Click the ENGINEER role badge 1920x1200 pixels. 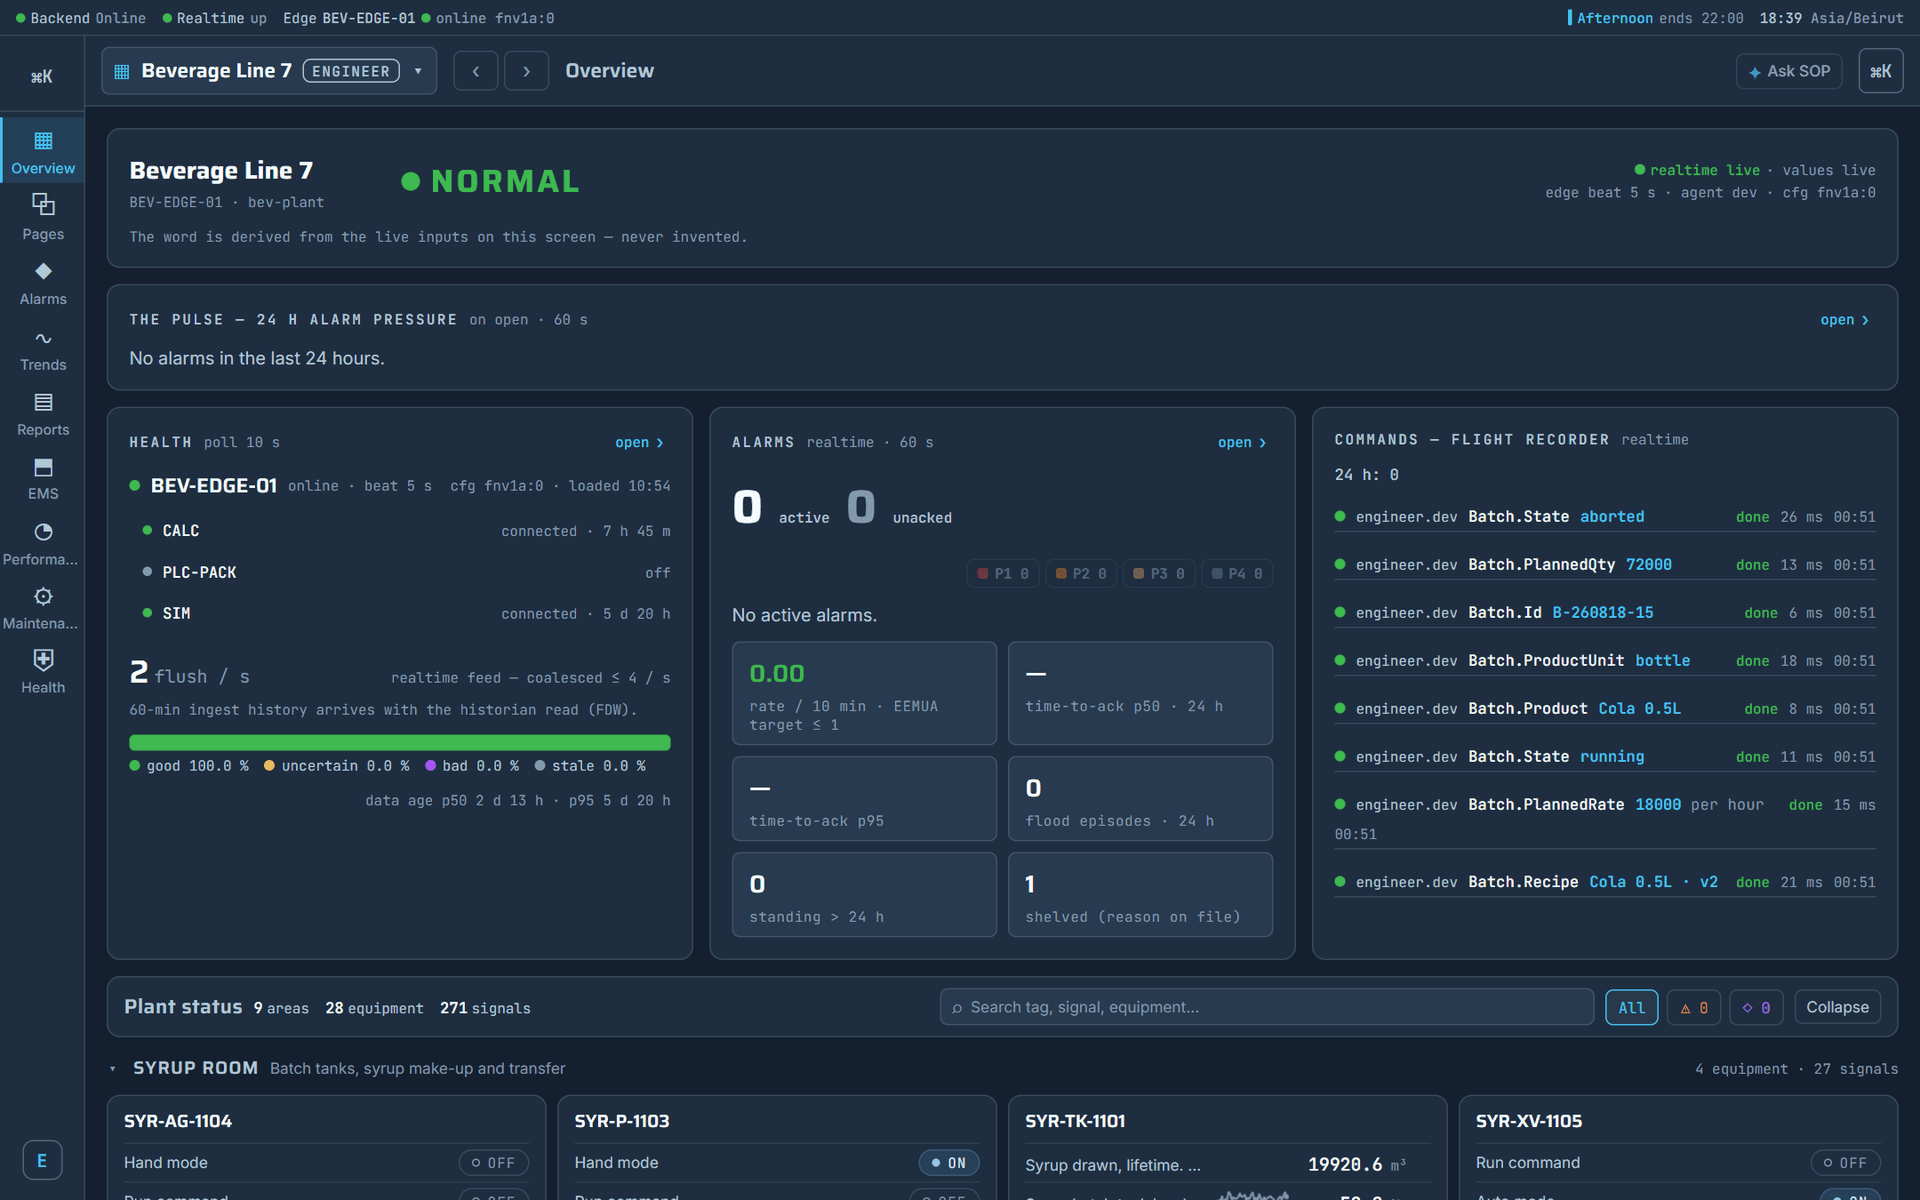pyautogui.click(x=351, y=72)
